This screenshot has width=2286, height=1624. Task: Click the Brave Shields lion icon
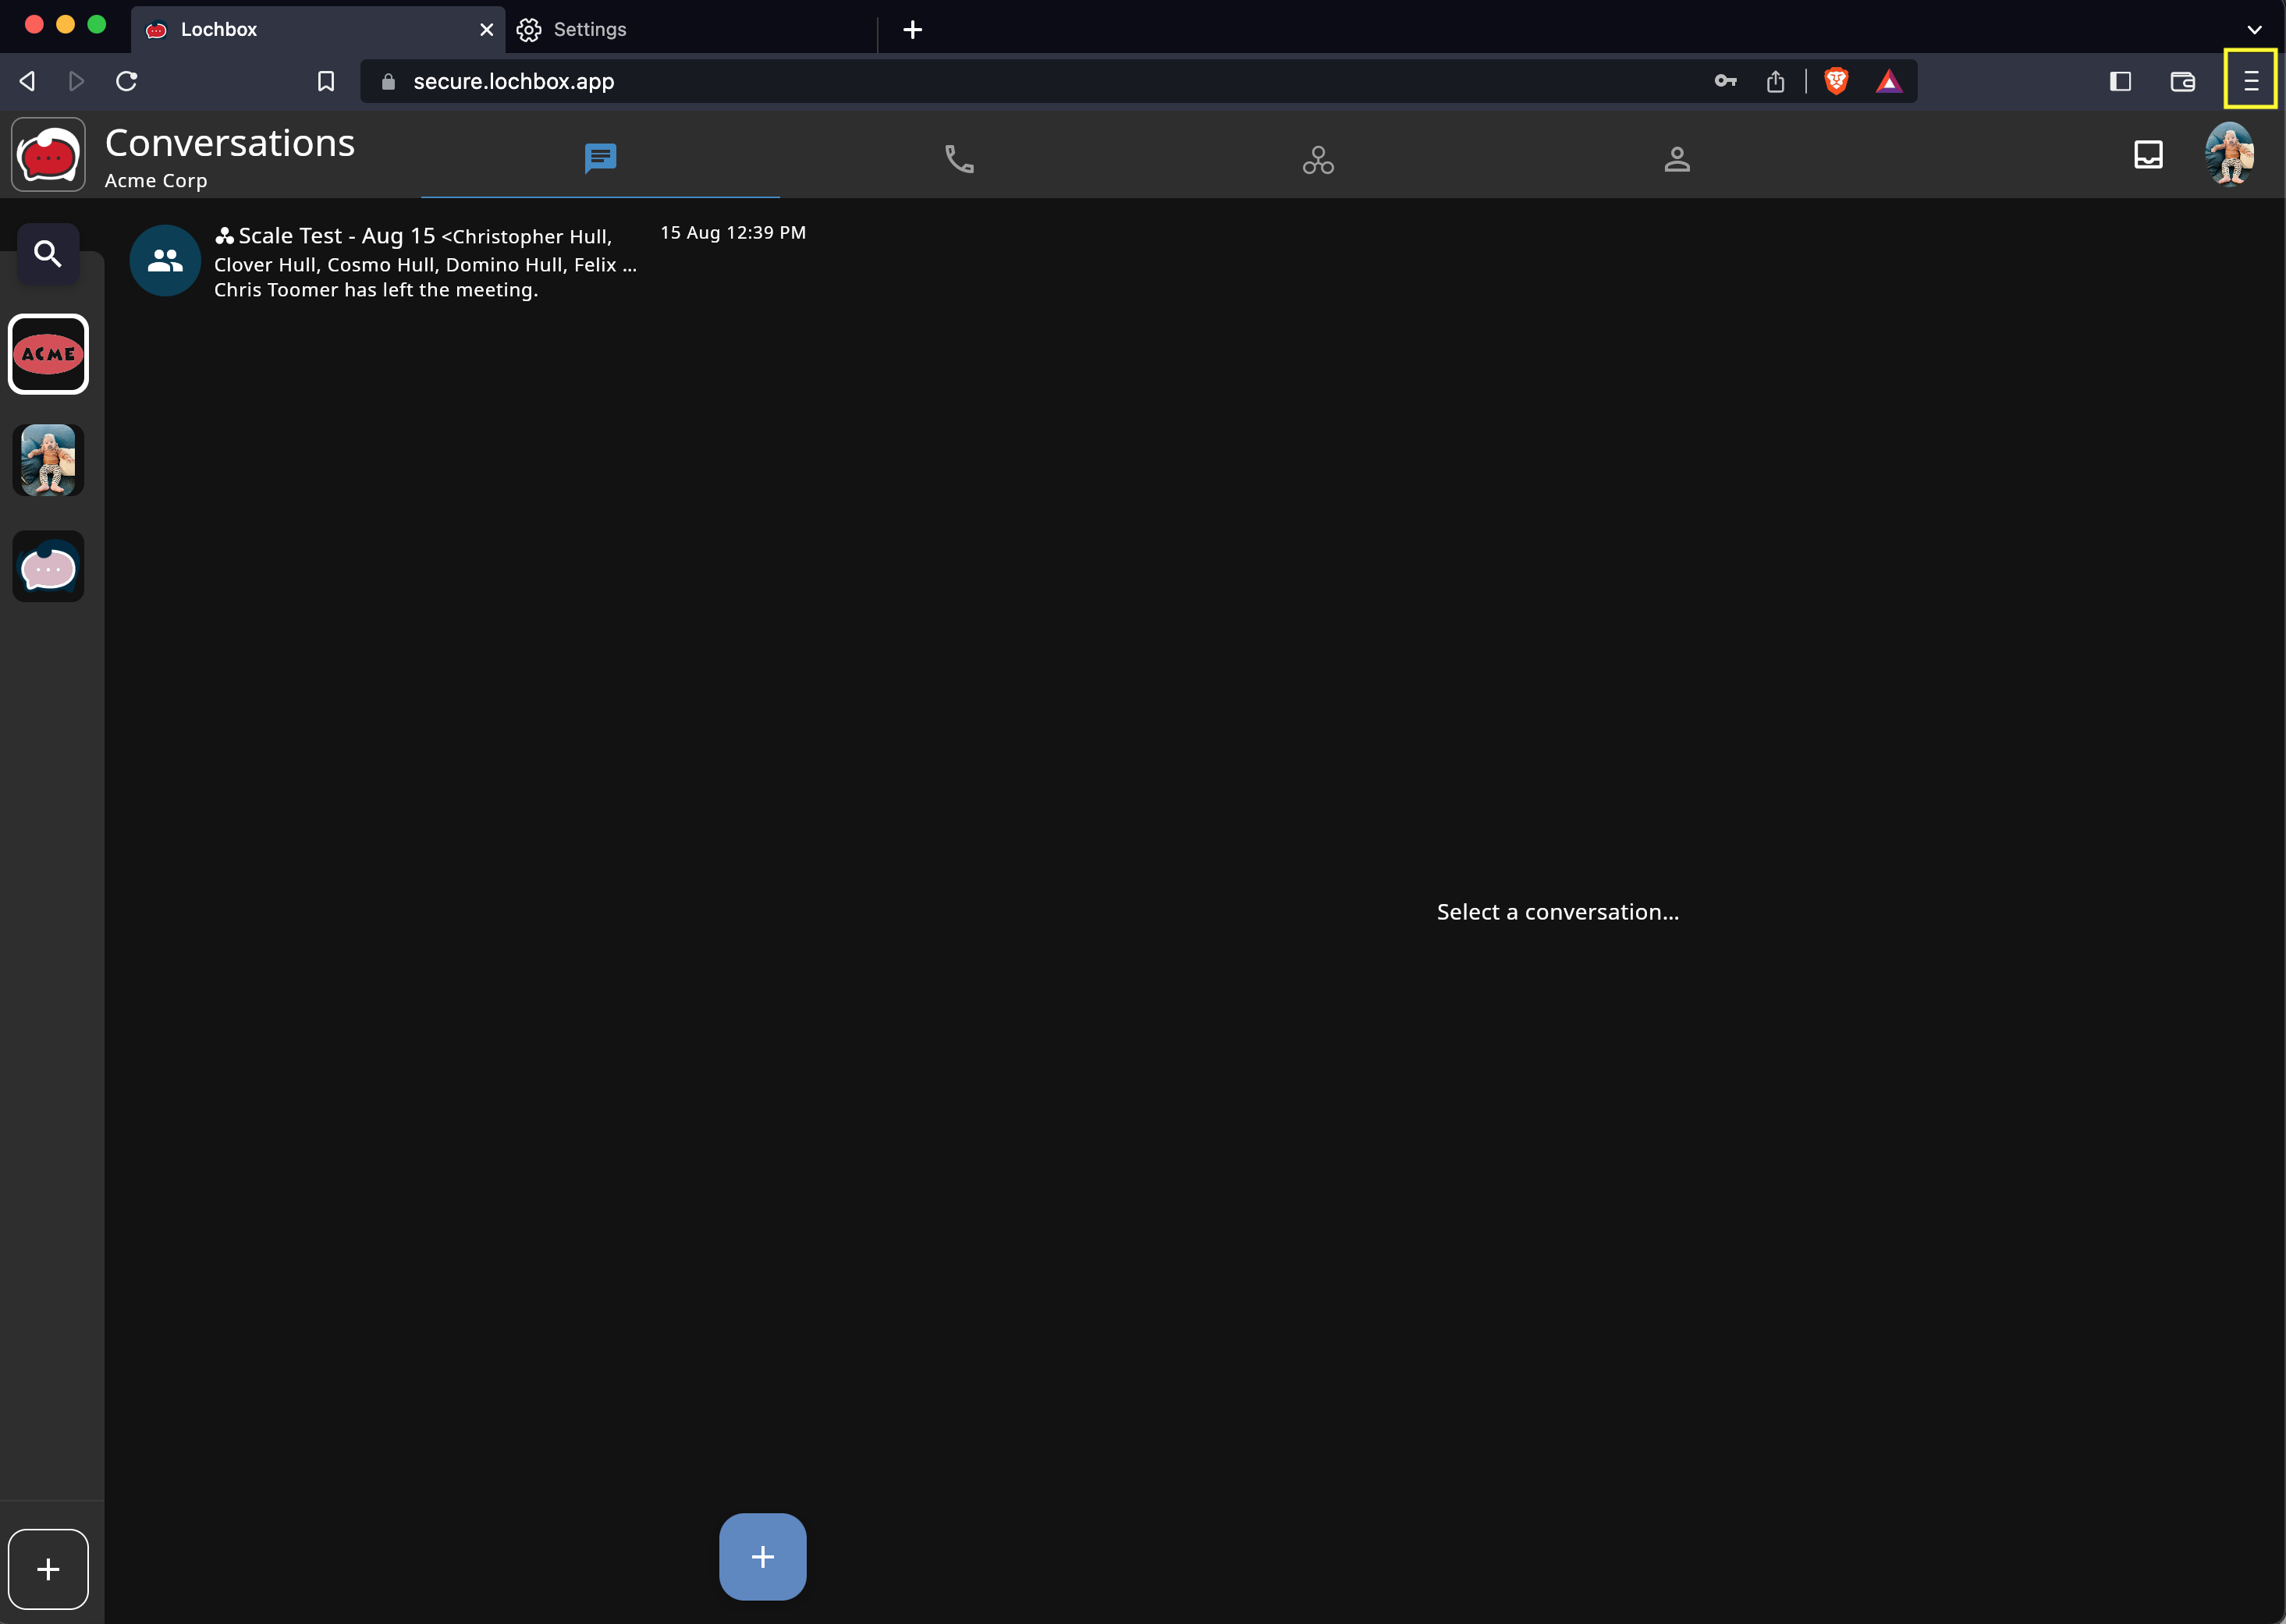coord(1836,81)
